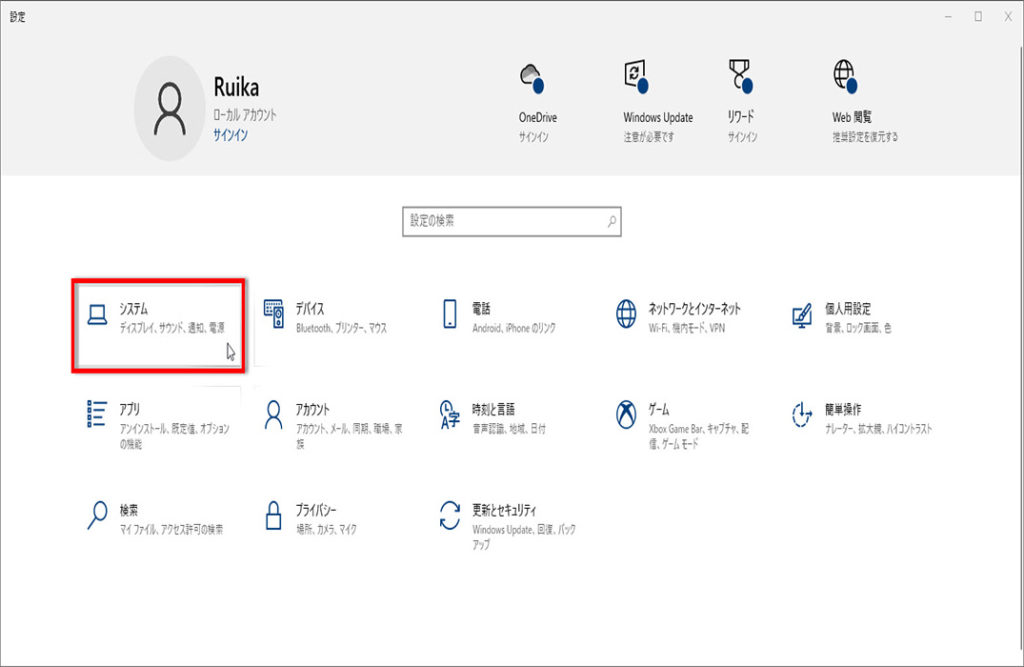Click the 検索 magnifier category icon
Screen dimensions: 1024x667
coord(97,515)
